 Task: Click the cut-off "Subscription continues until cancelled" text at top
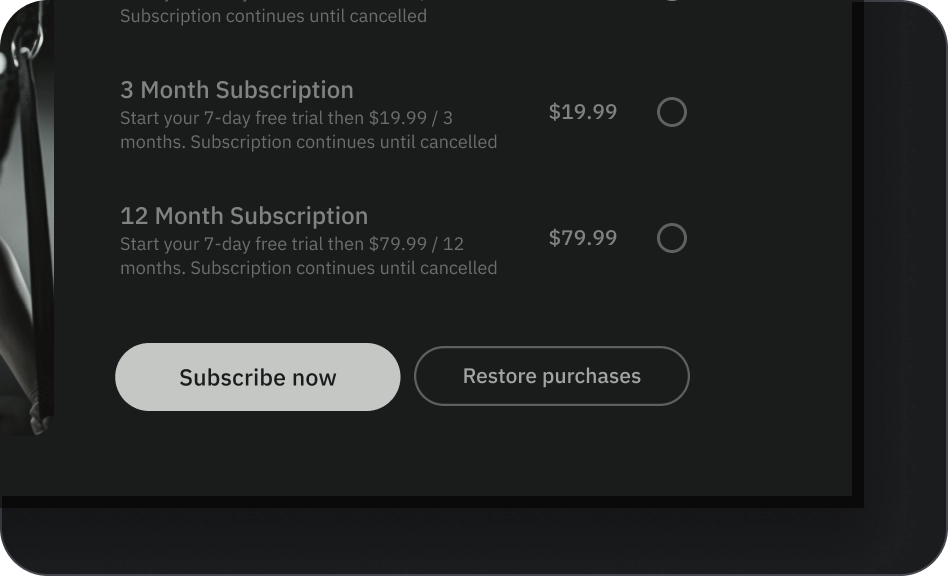point(273,16)
